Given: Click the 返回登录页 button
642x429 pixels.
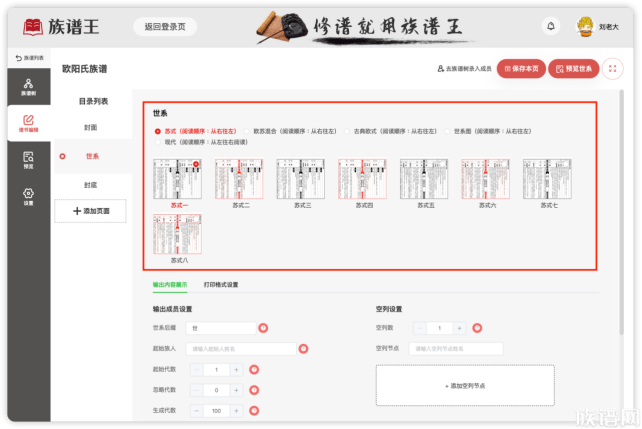Looking at the screenshot, I should (165, 27).
